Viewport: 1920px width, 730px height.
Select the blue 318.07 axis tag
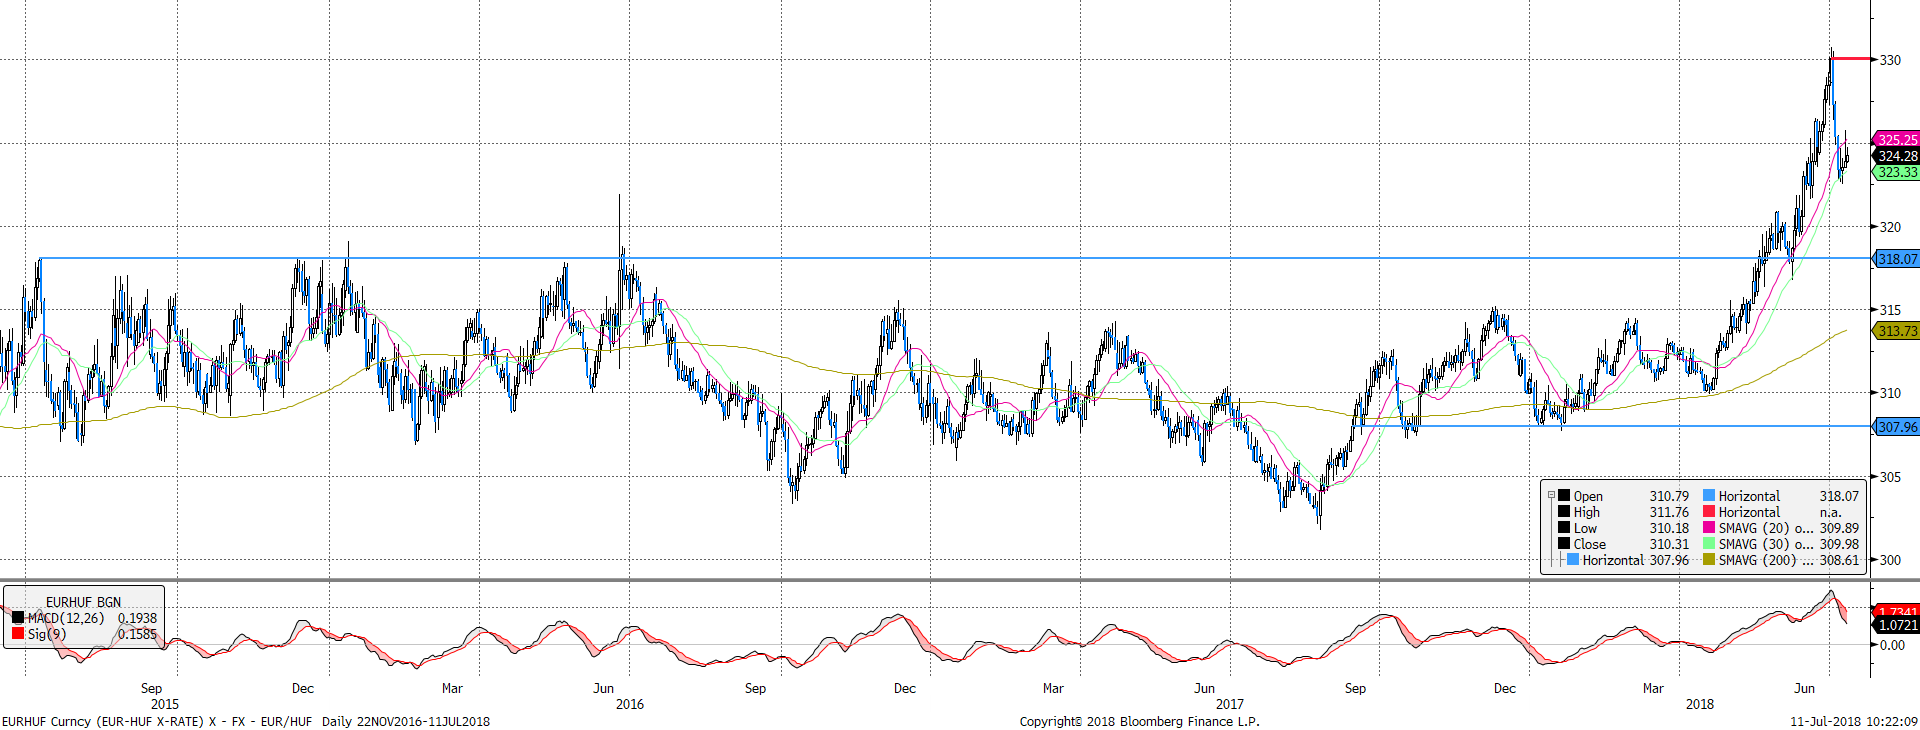click(1896, 259)
